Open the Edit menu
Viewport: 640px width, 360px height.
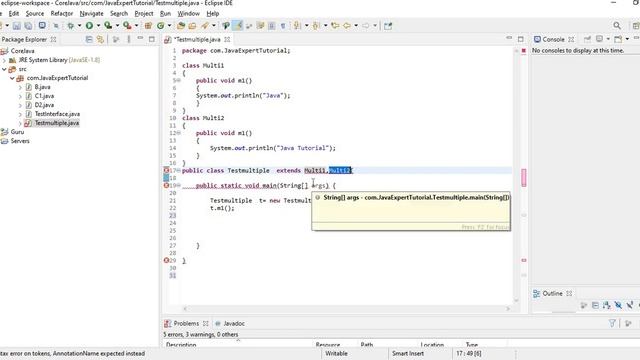(14, 13)
